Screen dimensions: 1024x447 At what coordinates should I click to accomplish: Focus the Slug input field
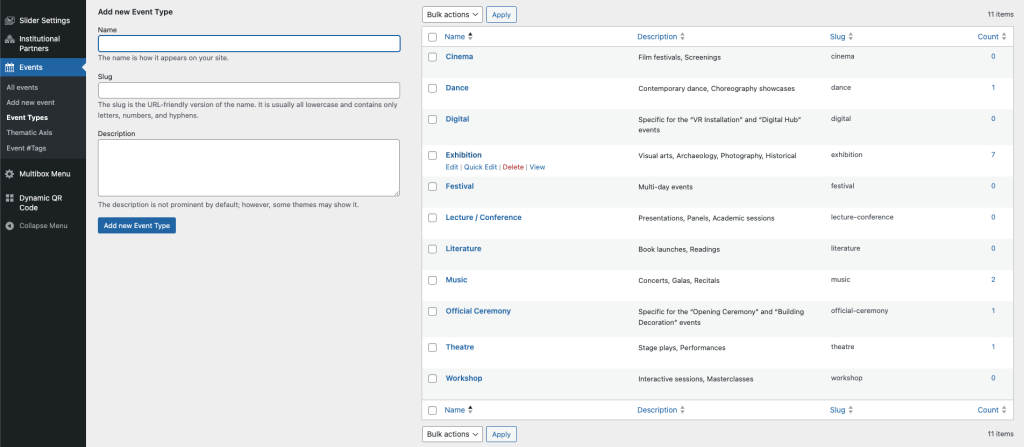[248, 90]
